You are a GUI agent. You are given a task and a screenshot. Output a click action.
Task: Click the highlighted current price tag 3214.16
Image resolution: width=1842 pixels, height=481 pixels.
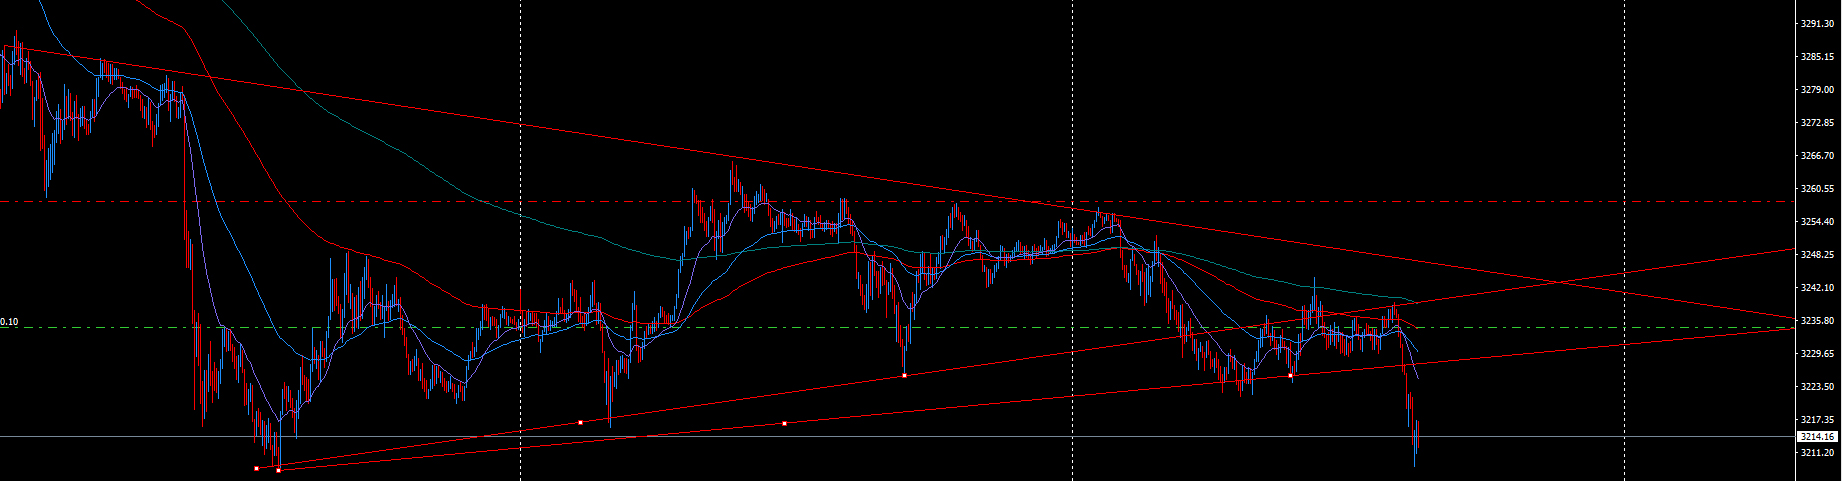pos(1817,437)
